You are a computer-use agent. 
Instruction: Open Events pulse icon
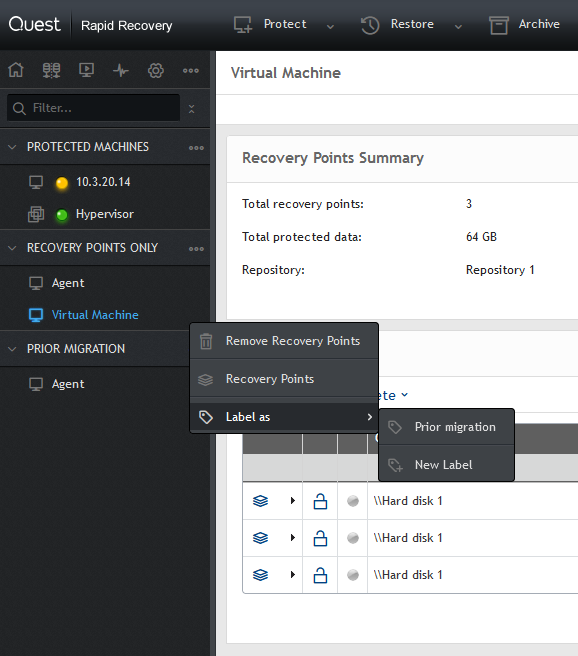121,70
